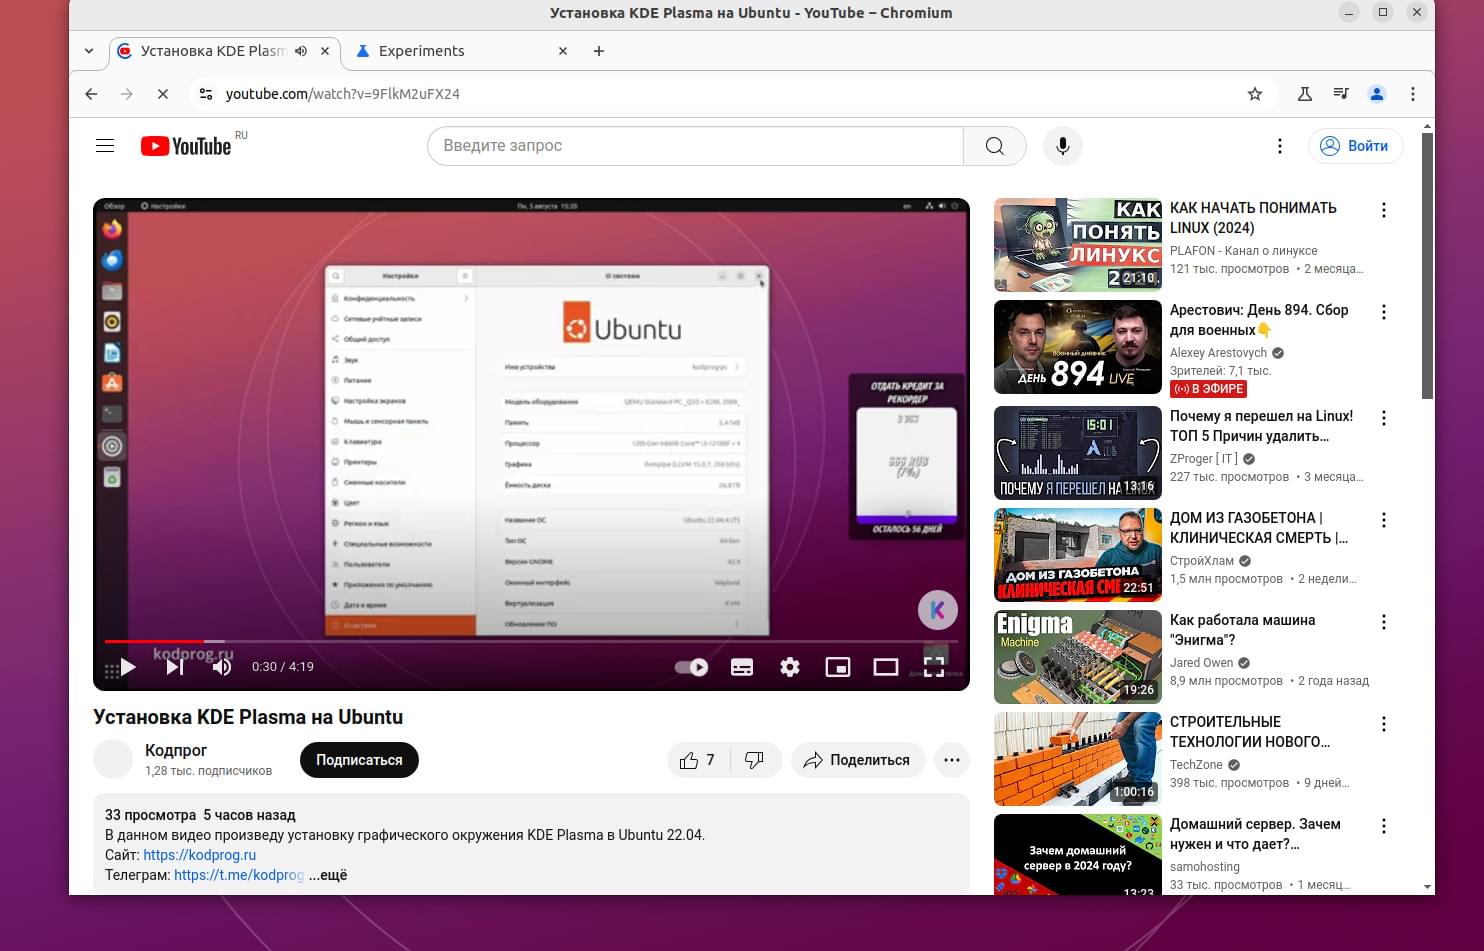Image resolution: width=1484 pixels, height=951 pixels.
Task: Open options for Почему я перешел на Linux
Action: (x=1384, y=418)
